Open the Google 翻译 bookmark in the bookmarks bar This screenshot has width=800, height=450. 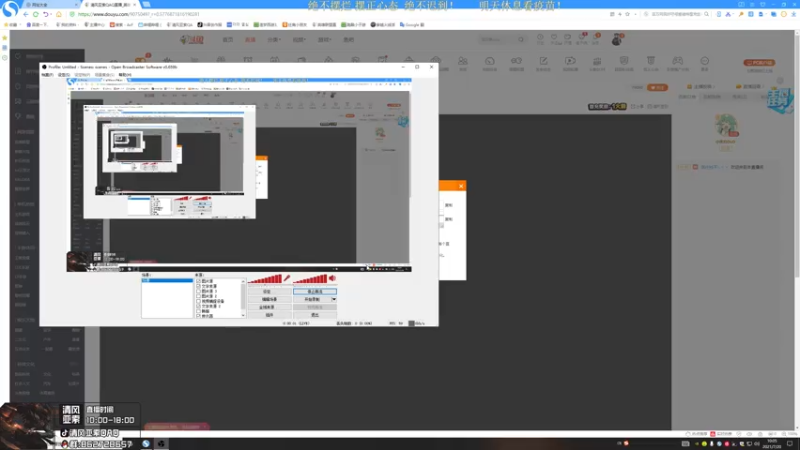412,24
